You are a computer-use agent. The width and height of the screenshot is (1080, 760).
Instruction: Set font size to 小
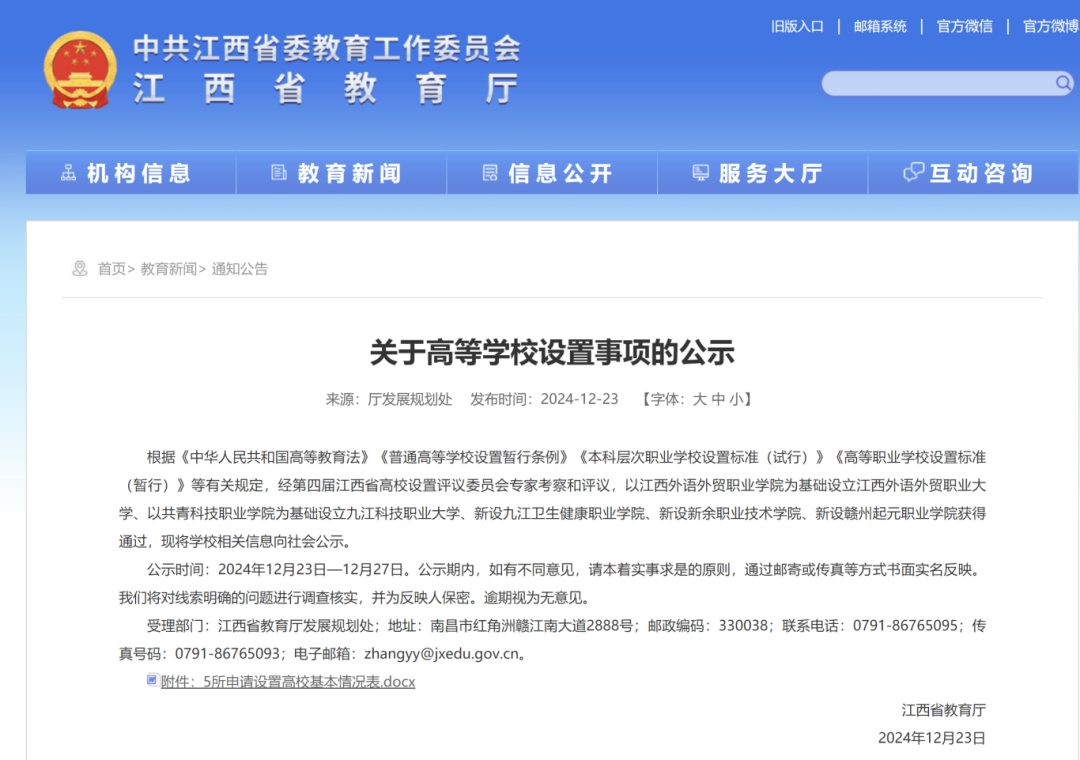736,399
